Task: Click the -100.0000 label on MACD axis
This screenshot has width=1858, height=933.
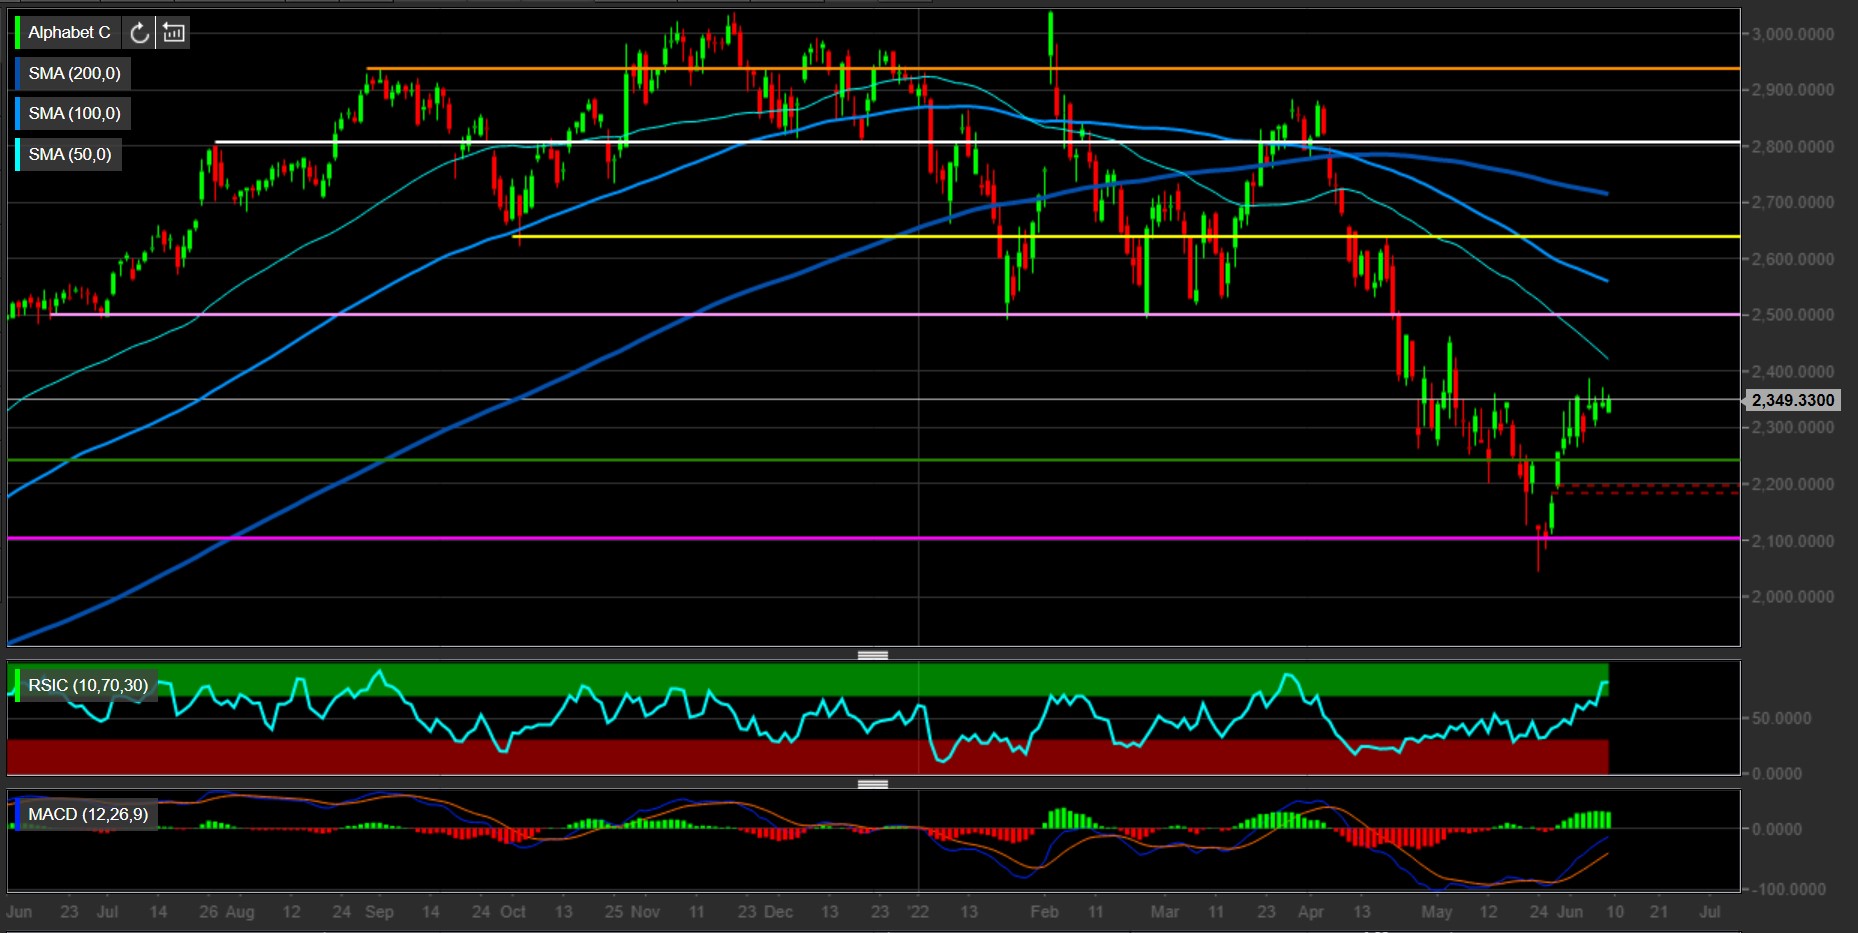Action: [1789, 889]
